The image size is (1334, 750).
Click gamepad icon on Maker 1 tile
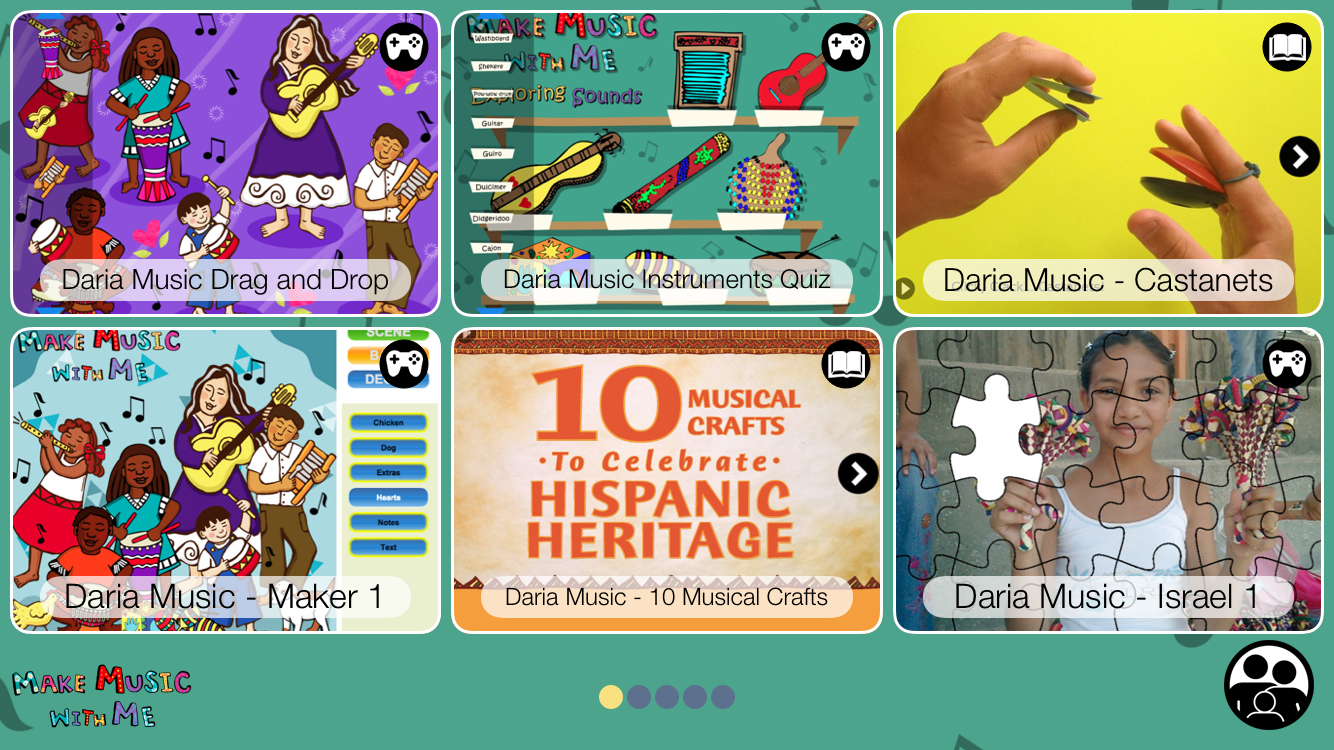click(404, 364)
